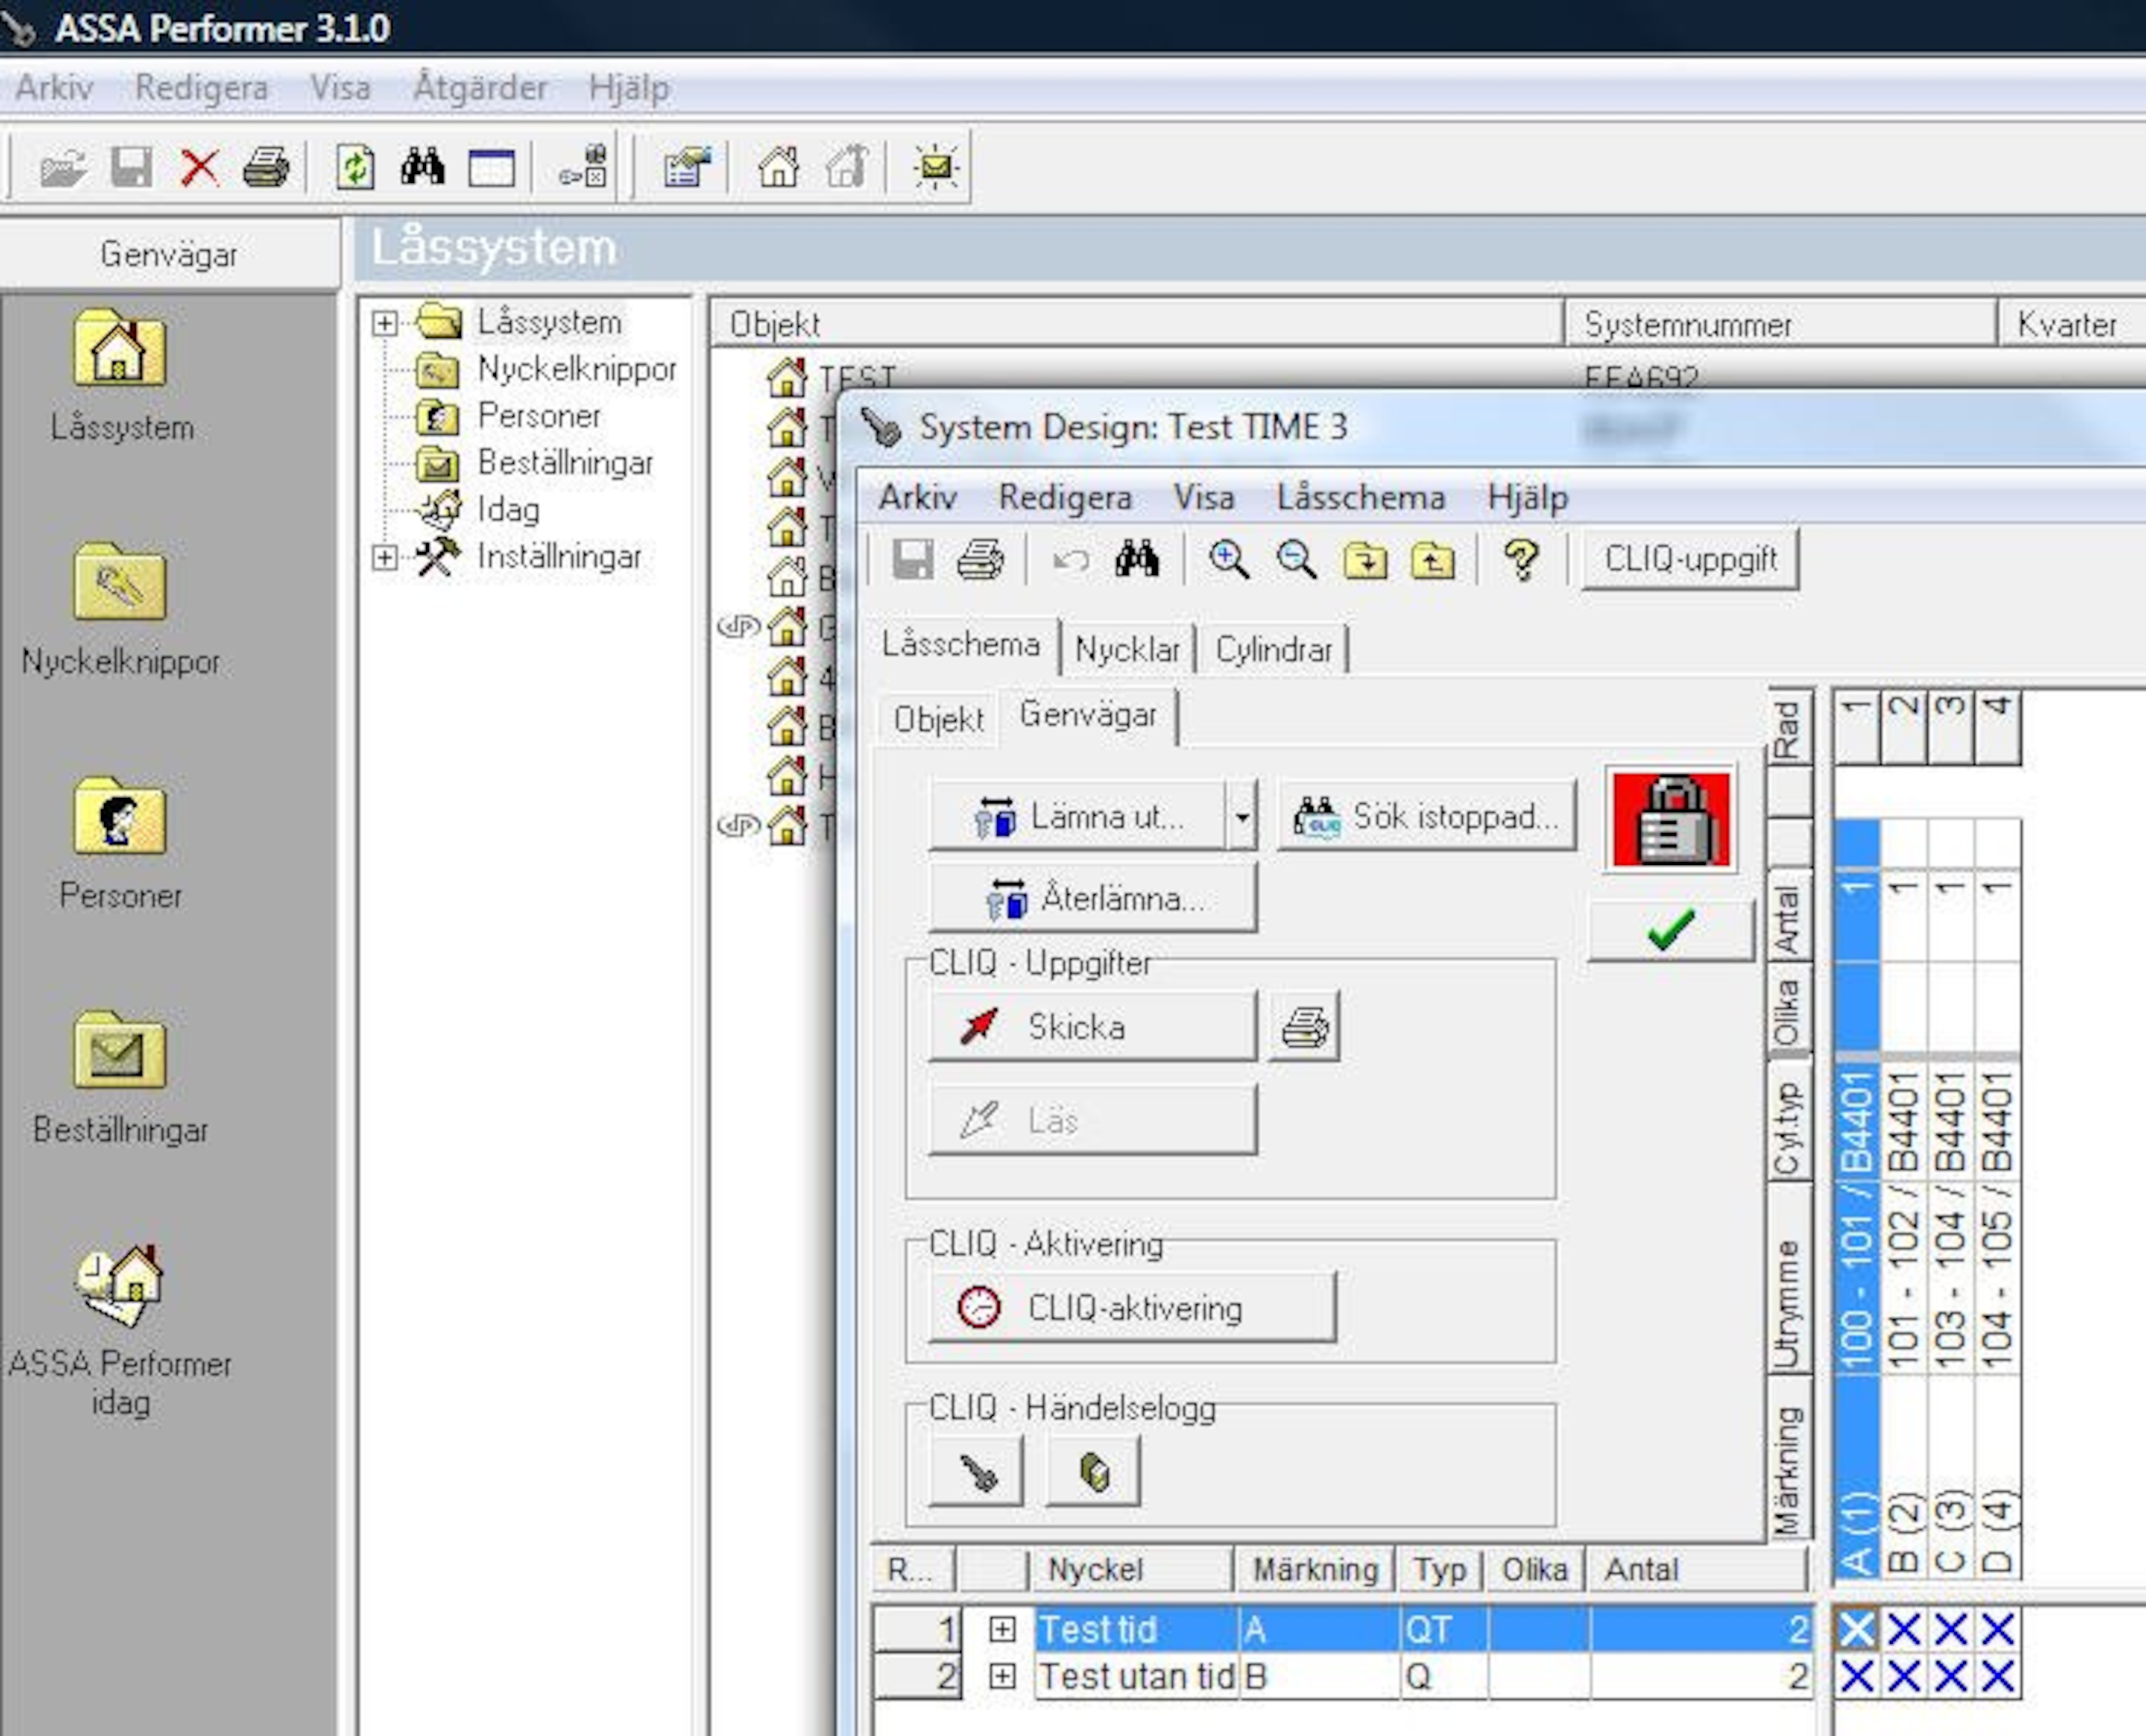Open the Nyckelknippor sidebar shortcut
The image size is (2146, 1736).
click(x=121, y=609)
